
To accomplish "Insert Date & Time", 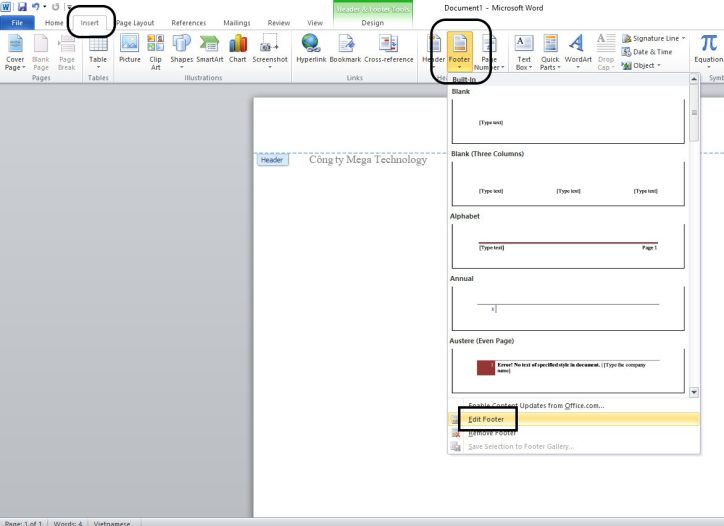I will click(647, 52).
